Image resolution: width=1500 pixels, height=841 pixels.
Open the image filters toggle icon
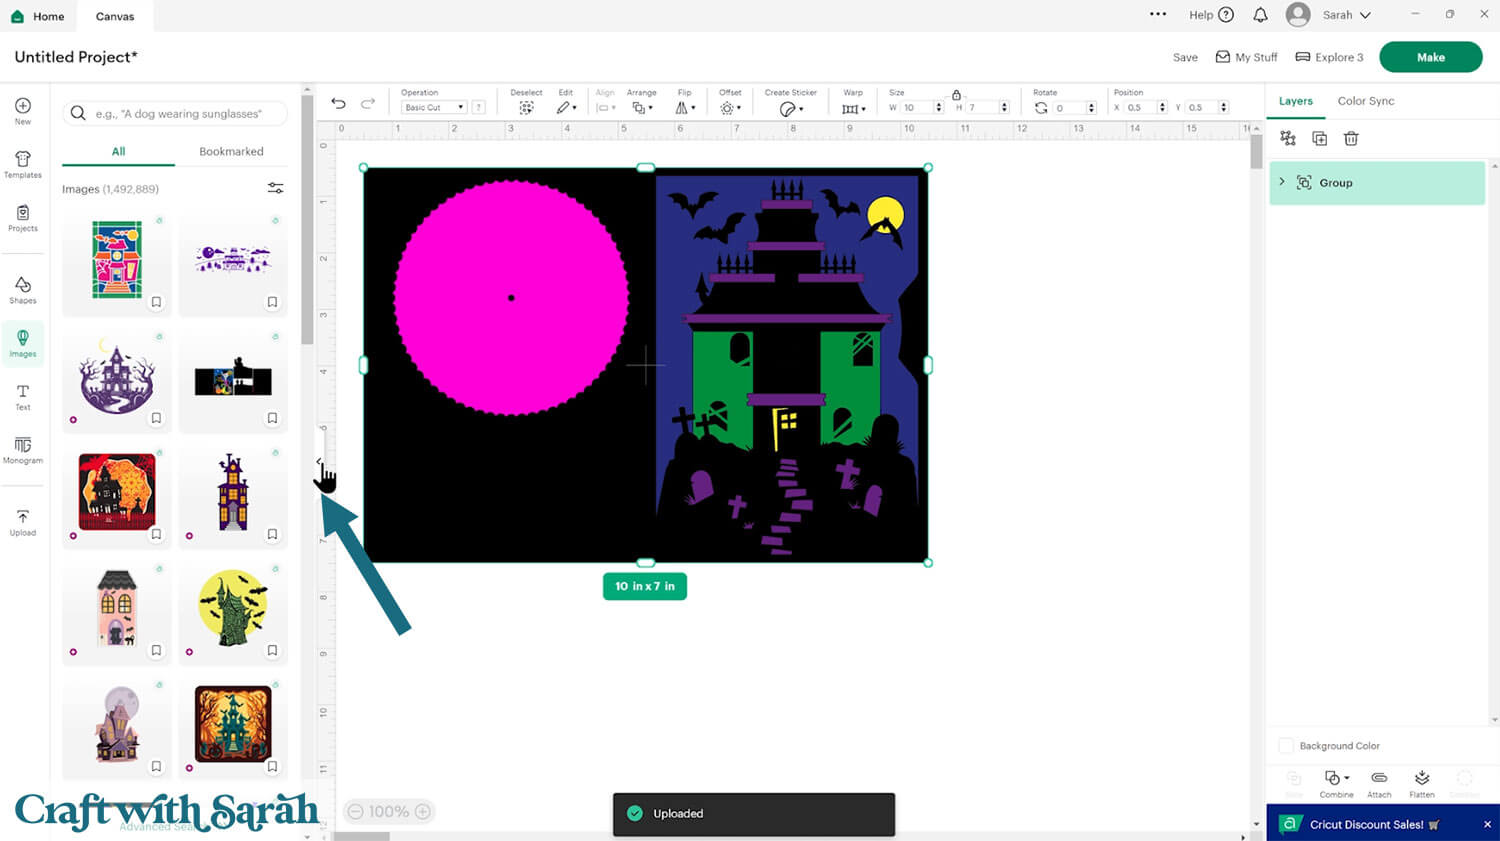275,188
